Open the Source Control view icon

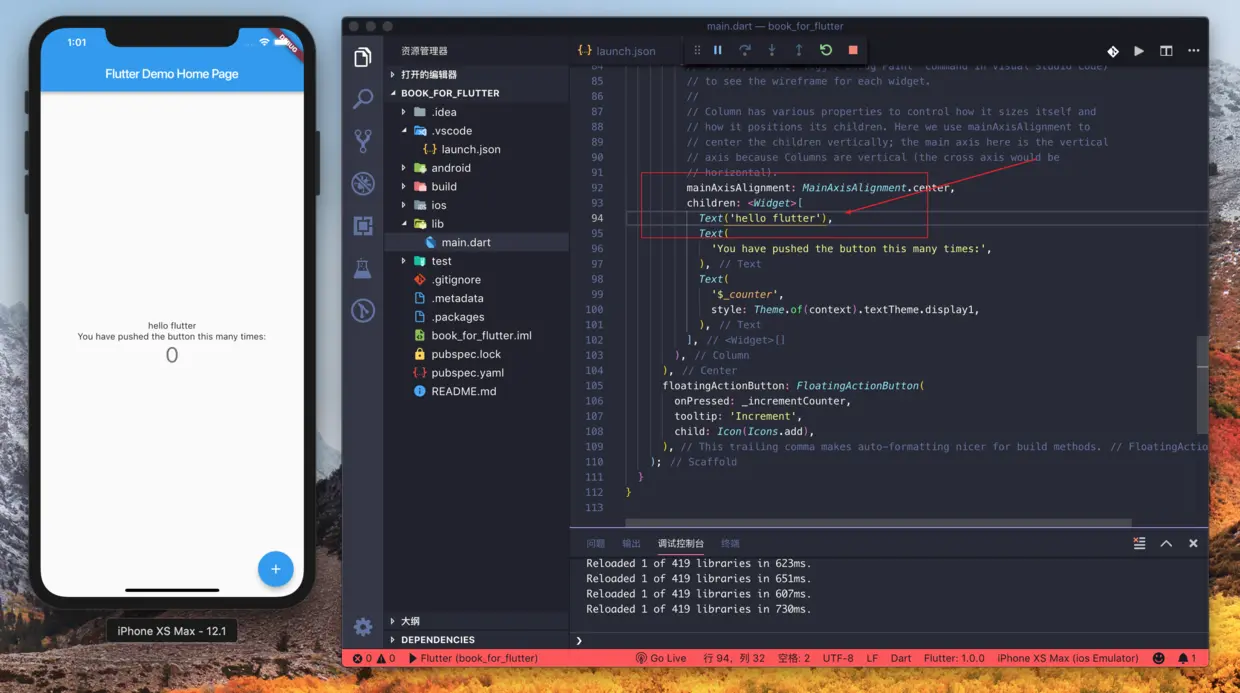(363, 141)
